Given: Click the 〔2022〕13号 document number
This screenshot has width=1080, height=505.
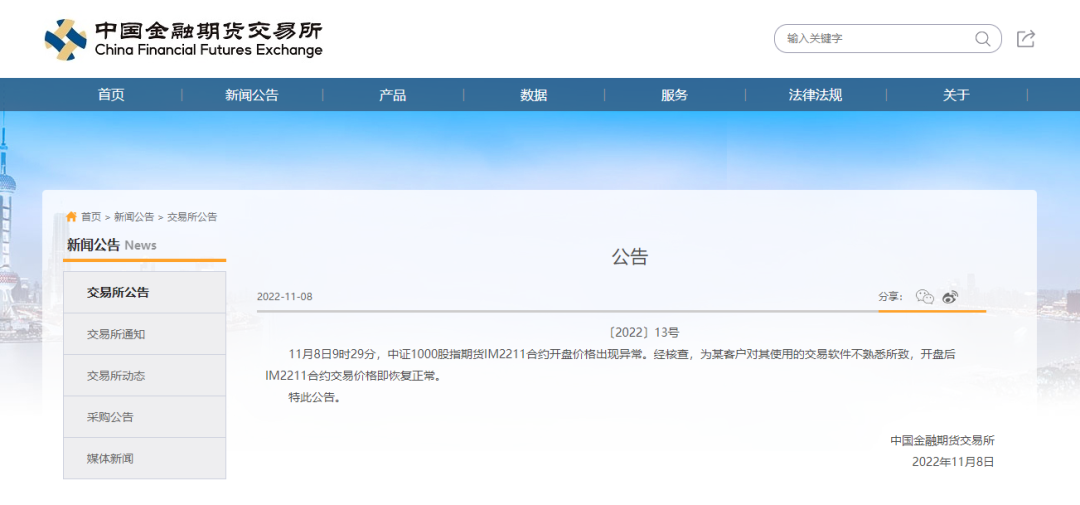Looking at the screenshot, I should pos(643,333).
